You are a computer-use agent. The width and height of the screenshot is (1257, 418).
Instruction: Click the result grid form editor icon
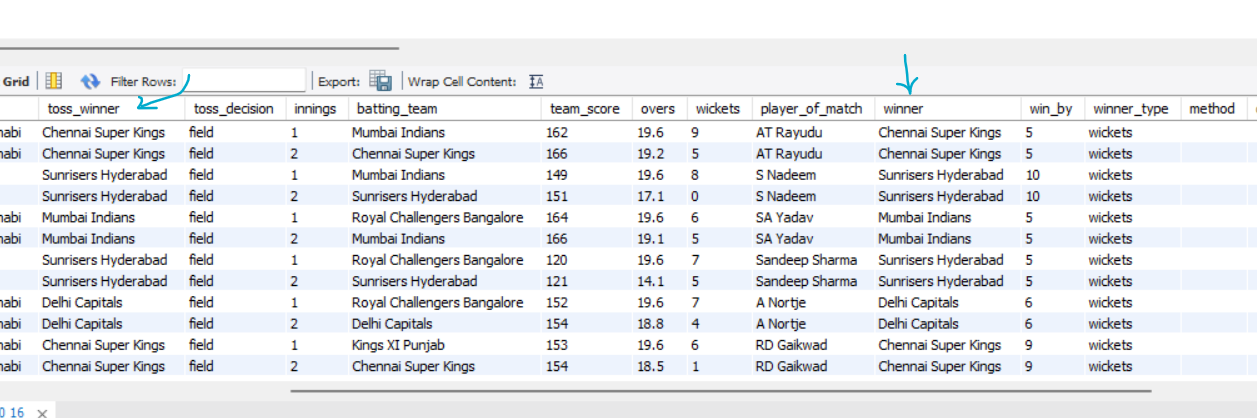54,81
